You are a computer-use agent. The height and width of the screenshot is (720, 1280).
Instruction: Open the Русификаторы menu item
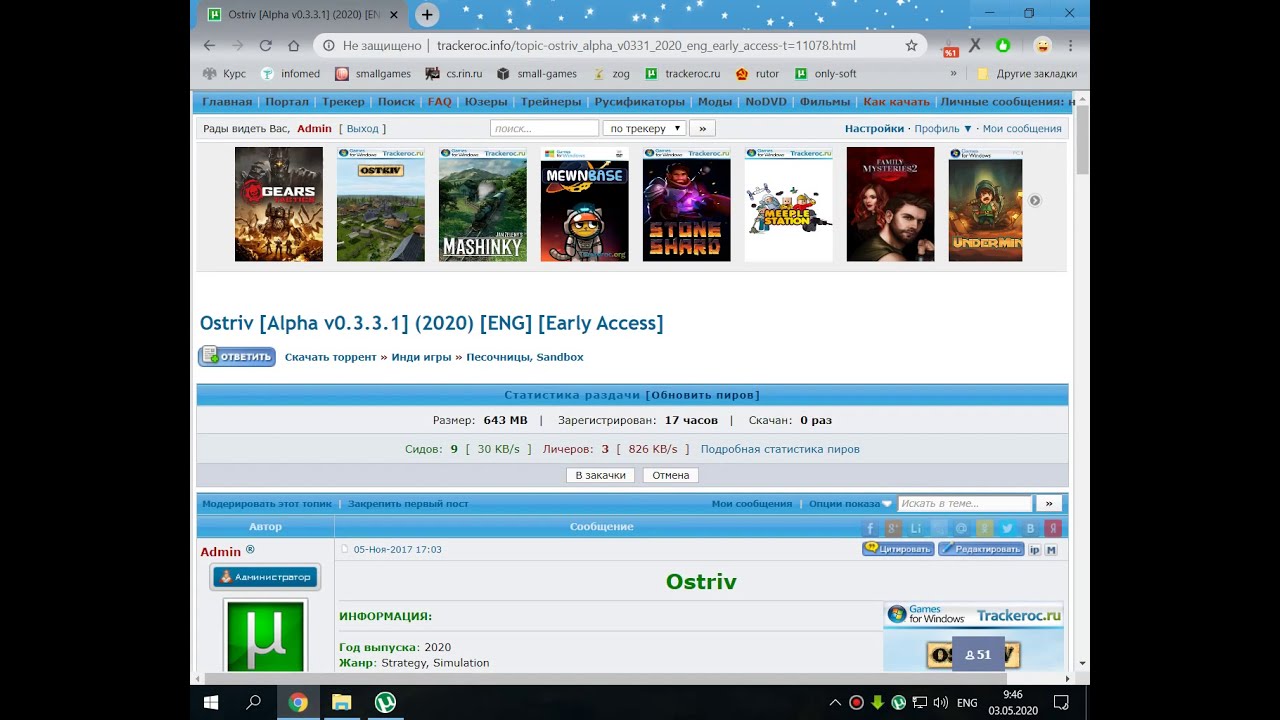coord(639,101)
